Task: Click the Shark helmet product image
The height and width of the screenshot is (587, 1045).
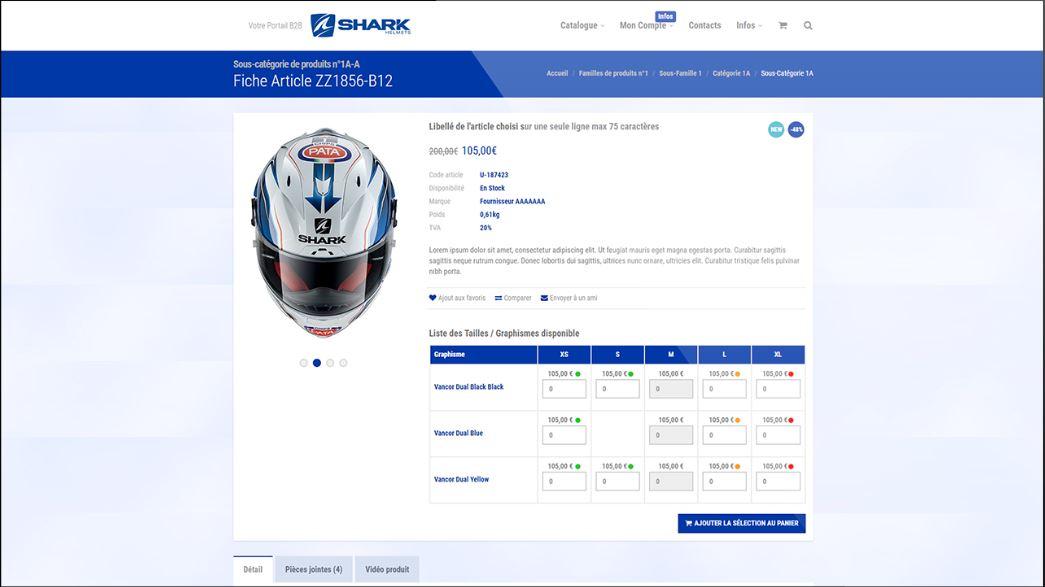Action: [323, 233]
